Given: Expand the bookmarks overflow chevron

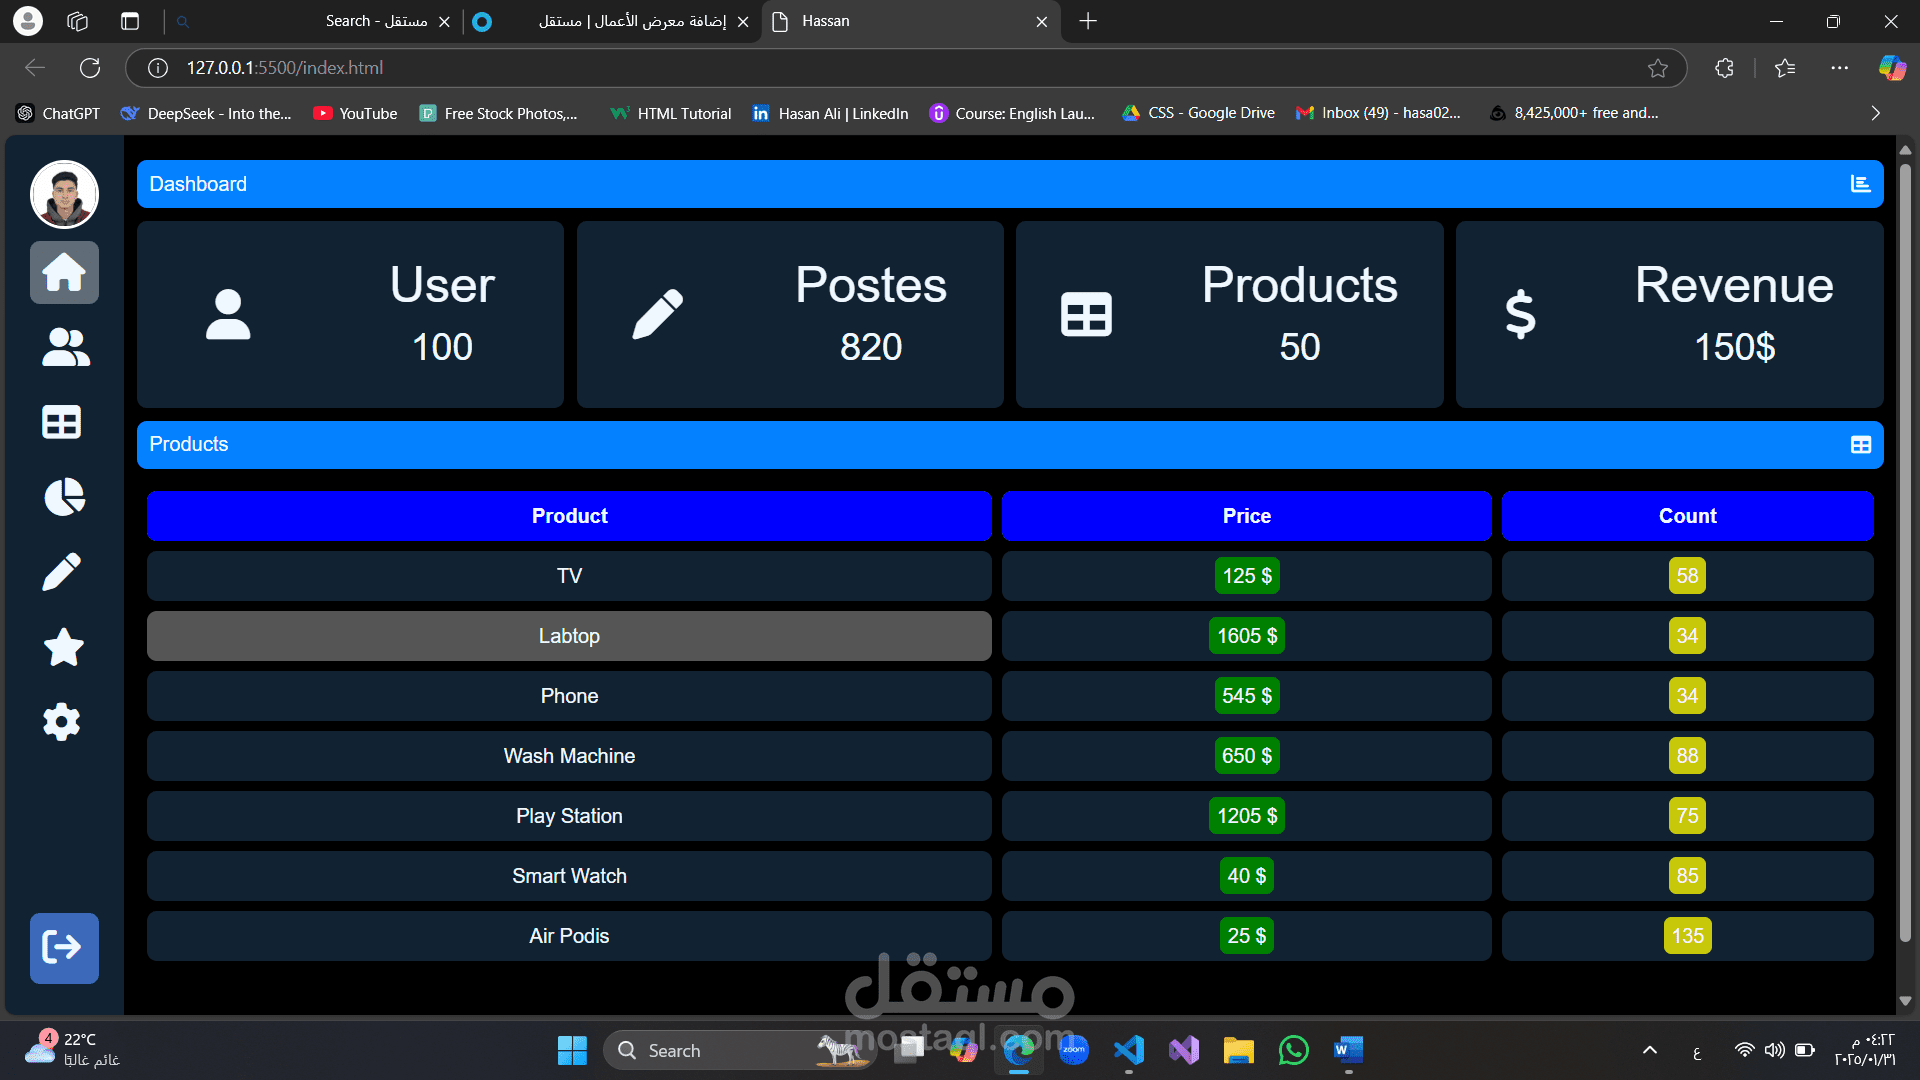Looking at the screenshot, I should [x=1875, y=113].
